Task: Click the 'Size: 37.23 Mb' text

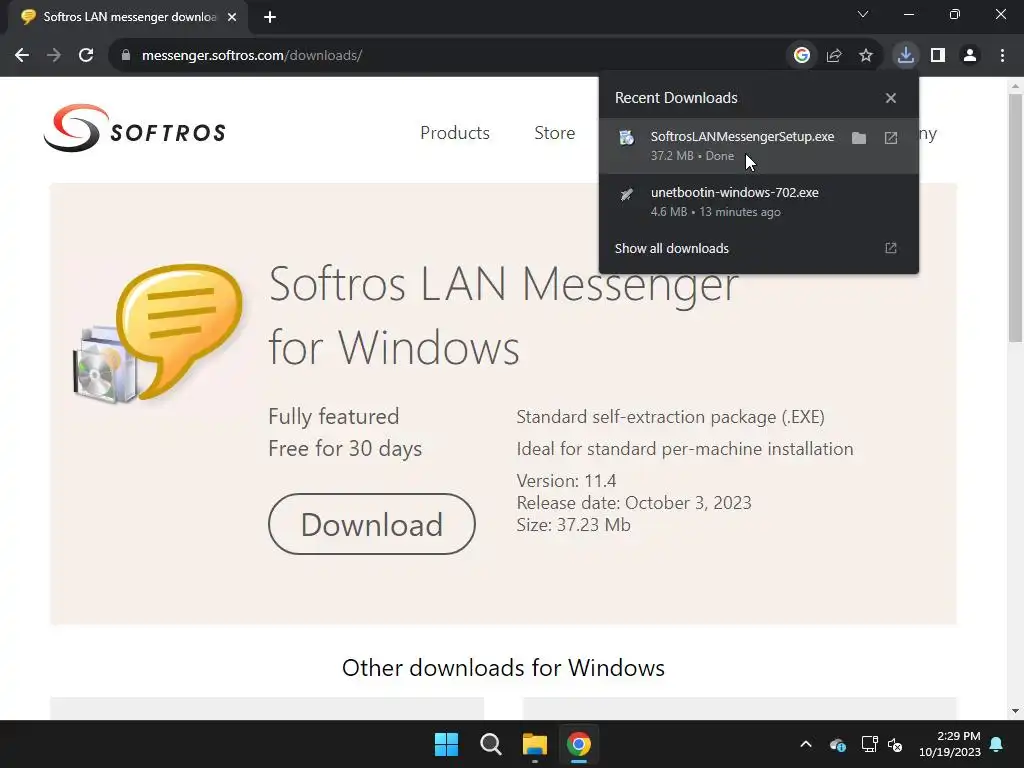Action: [x=573, y=525]
